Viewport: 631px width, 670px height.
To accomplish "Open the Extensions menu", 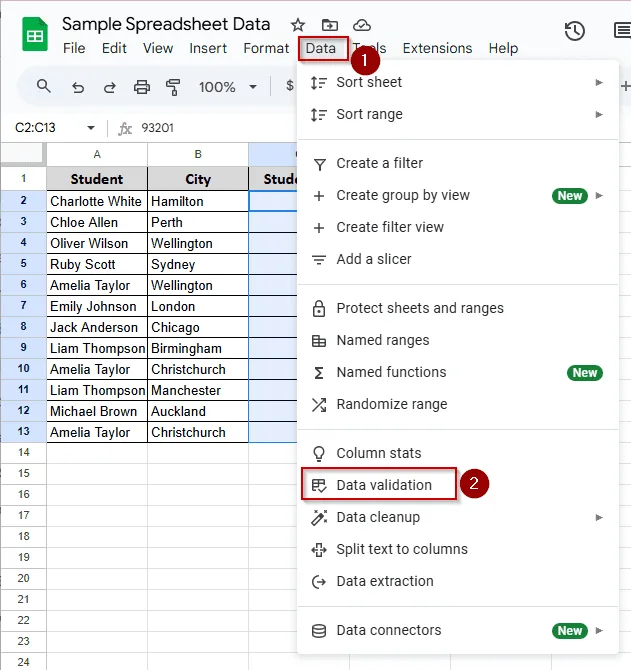I will pyautogui.click(x=437, y=48).
